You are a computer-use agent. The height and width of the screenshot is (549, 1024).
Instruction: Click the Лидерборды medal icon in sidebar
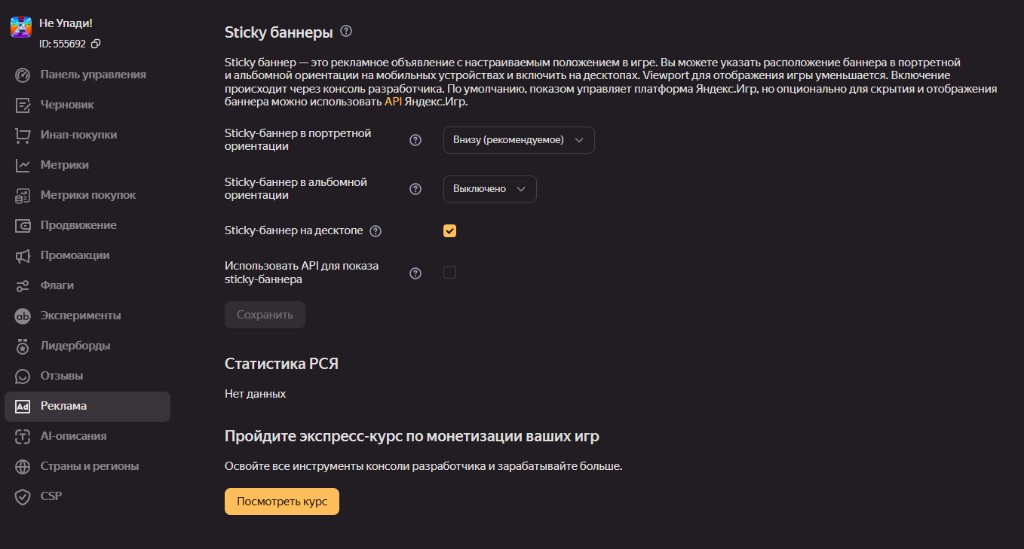23,346
